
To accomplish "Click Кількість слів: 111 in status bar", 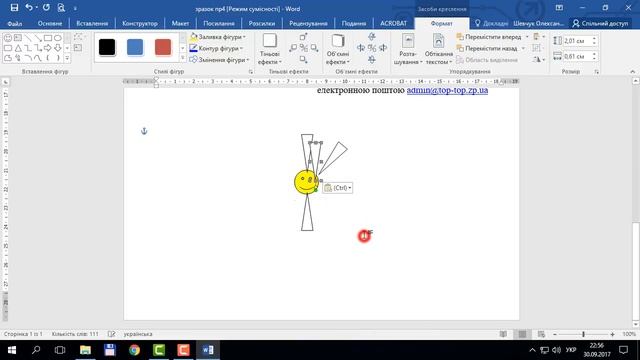I will 75,334.
